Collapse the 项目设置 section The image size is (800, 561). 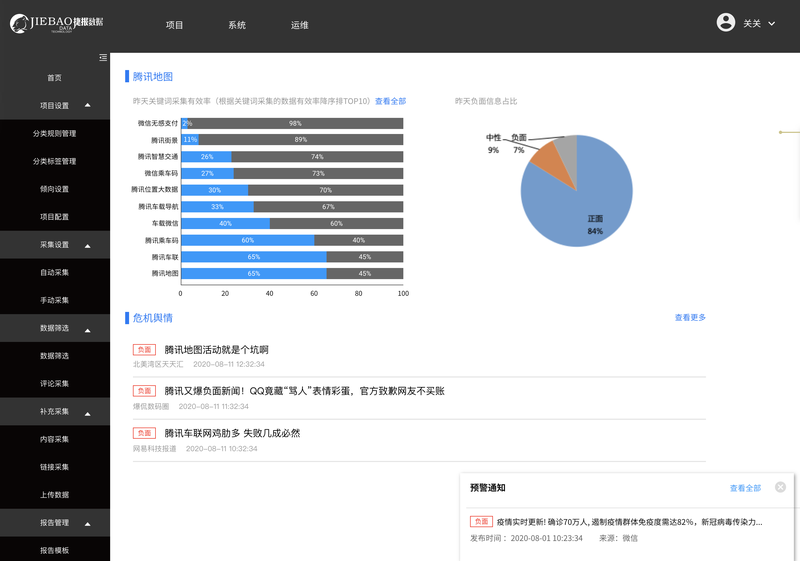[88, 106]
